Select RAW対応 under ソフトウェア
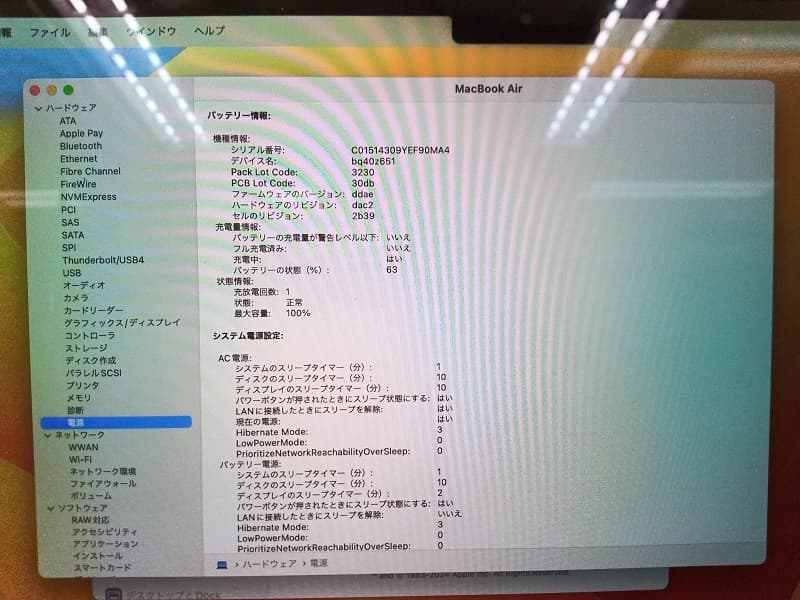The width and height of the screenshot is (800, 600). [x=90, y=520]
